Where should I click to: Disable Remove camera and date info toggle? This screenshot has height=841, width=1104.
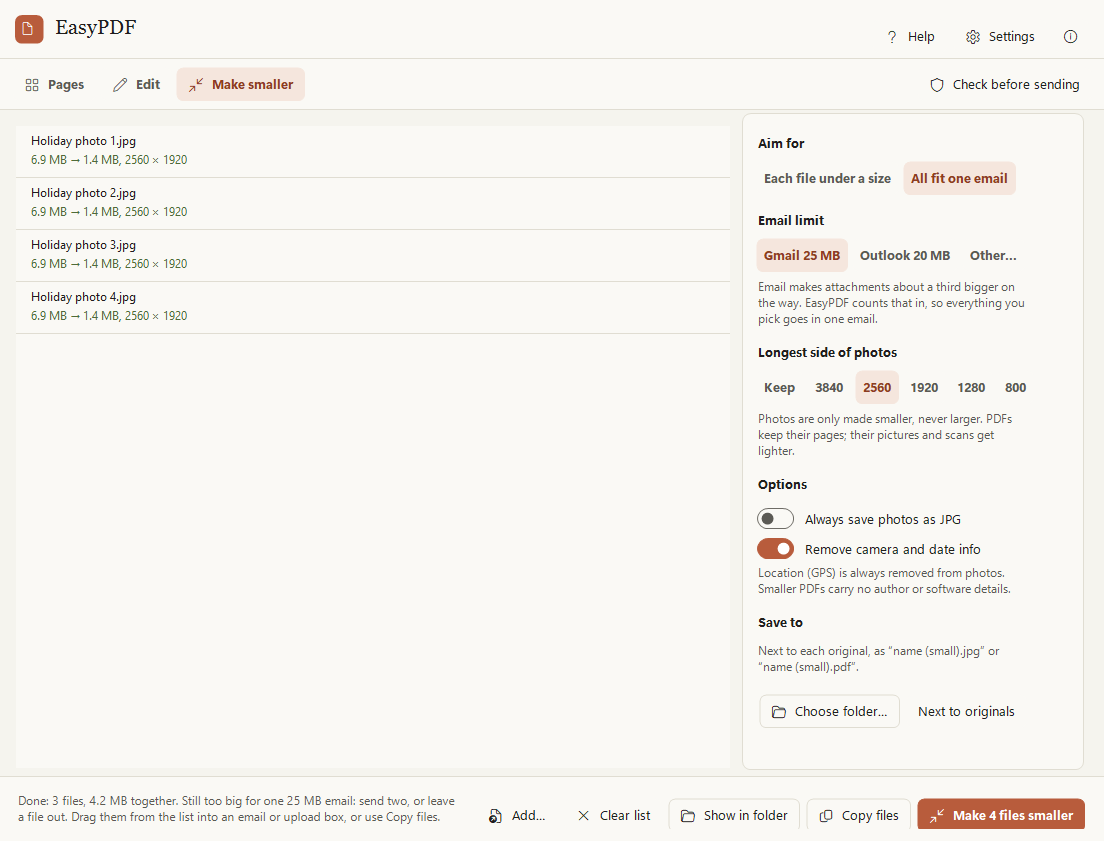pyautogui.click(x=775, y=549)
